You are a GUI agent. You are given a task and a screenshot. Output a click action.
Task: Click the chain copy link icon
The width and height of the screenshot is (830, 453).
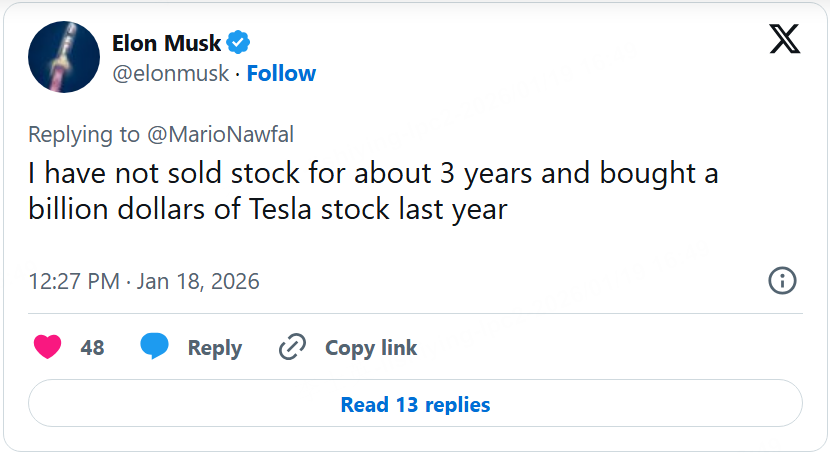pyautogui.click(x=292, y=347)
